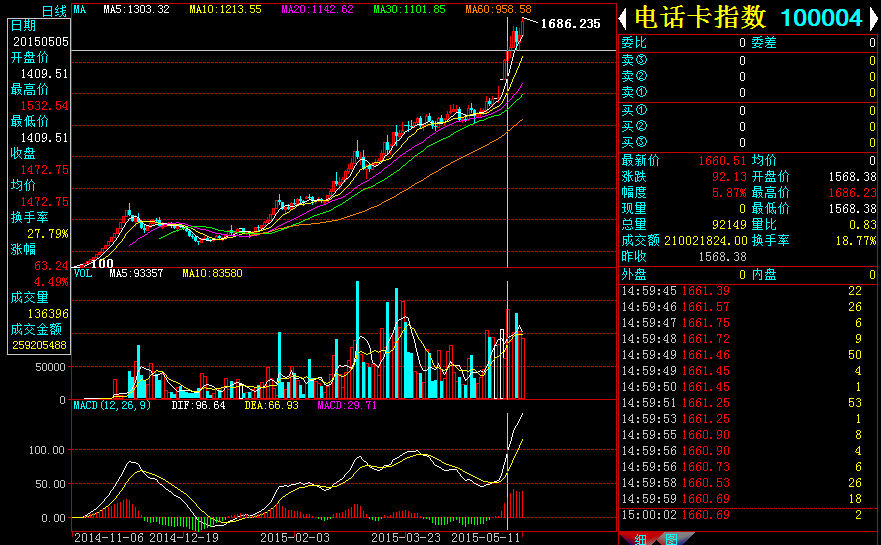
Task: Select the 14:59:51 tick row
Action: pos(748,403)
